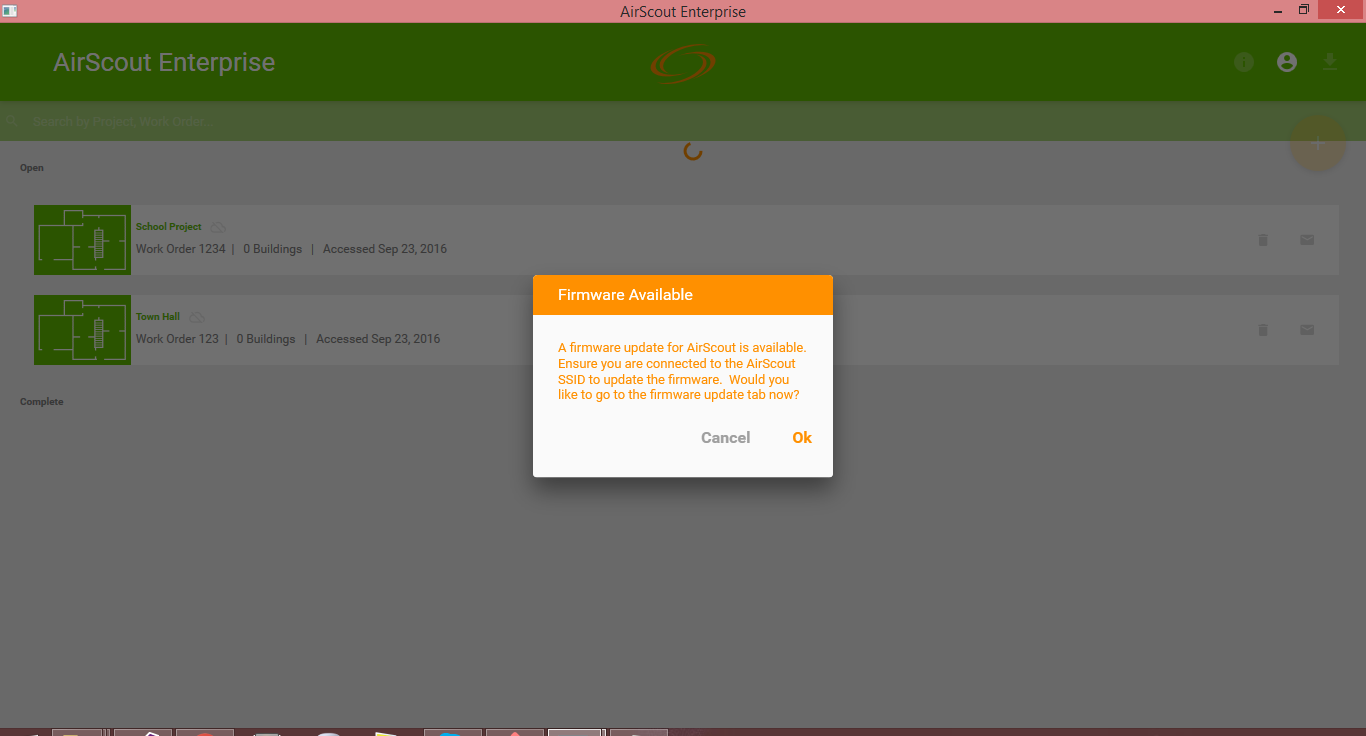Click Ok in the Firmware Available dialog
Image resolution: width=1366 pixels, height=736 pixels.
coord(801,438)
